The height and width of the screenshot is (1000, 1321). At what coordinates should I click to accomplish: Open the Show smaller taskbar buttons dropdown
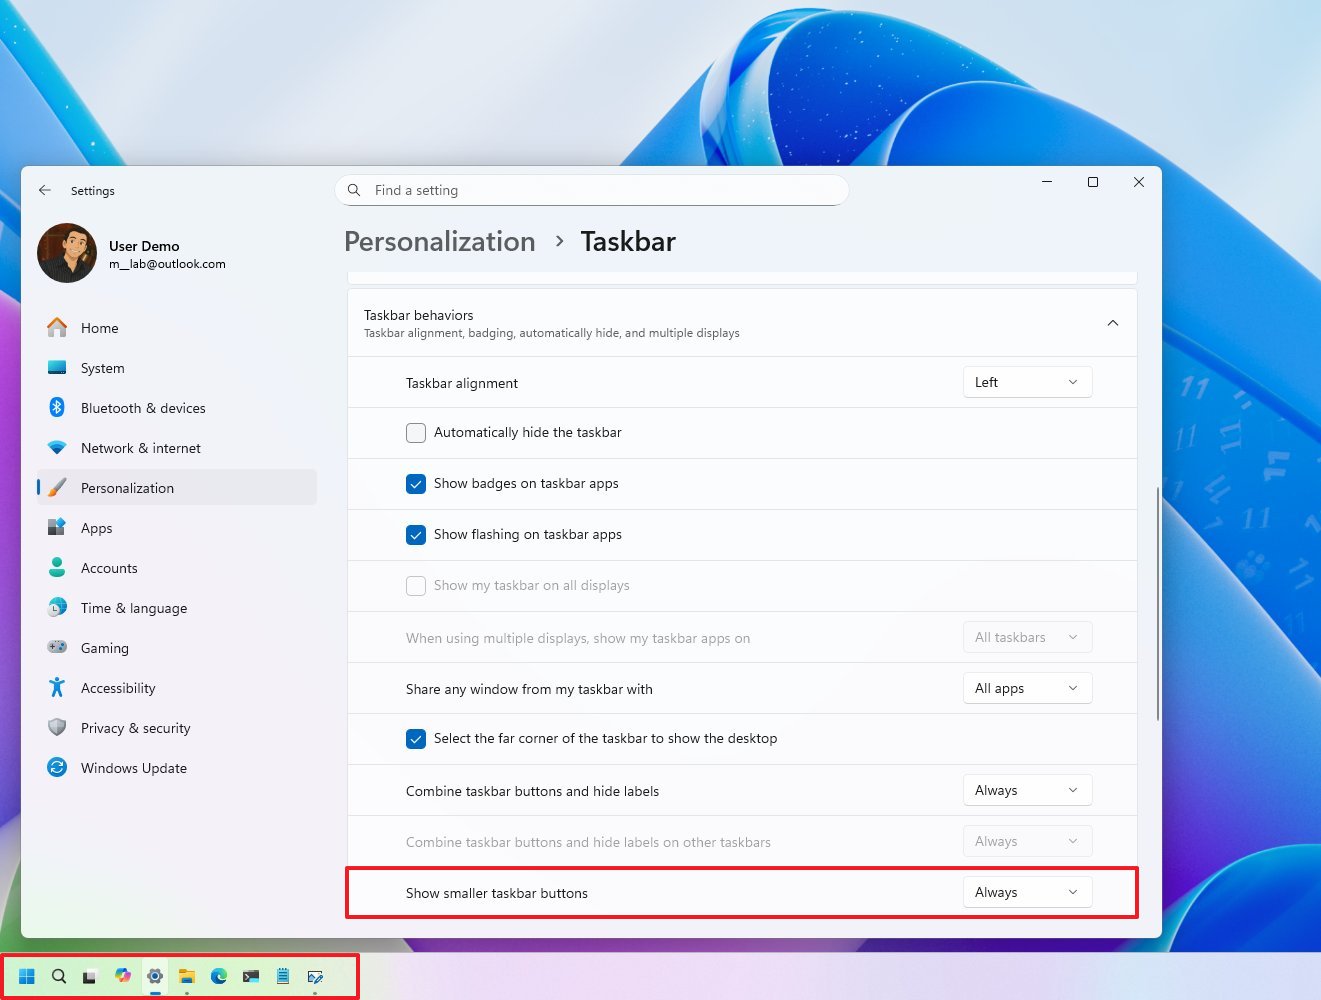tap(1027, 891)
